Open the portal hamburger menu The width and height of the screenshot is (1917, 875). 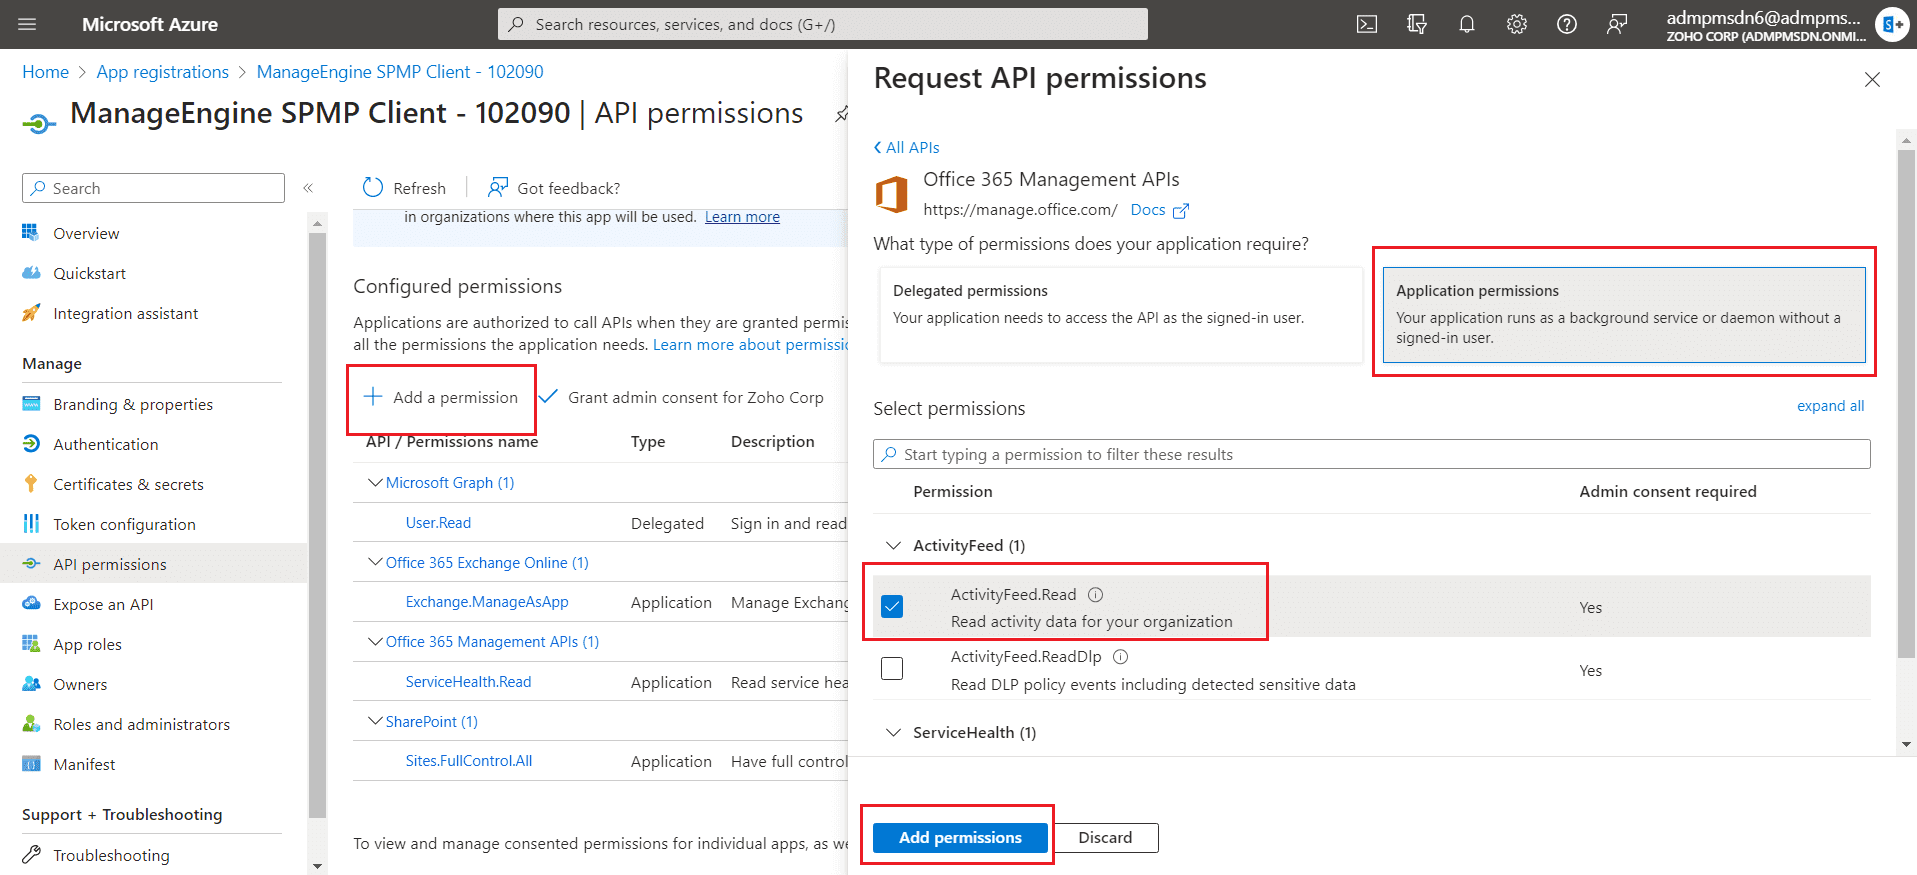click(27, 24)
